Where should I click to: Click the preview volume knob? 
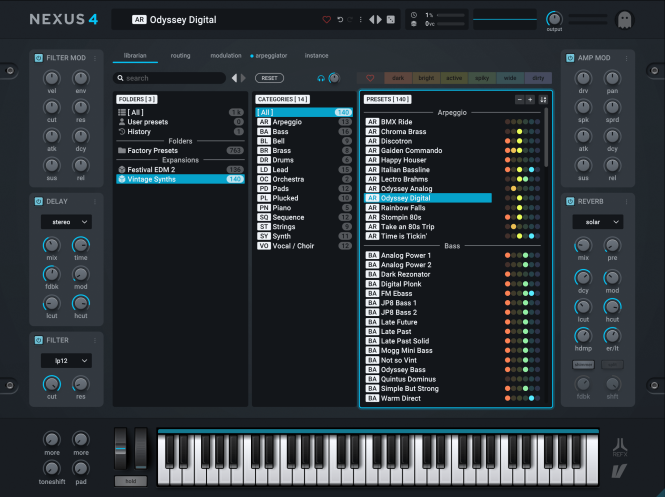coord(334,78)
